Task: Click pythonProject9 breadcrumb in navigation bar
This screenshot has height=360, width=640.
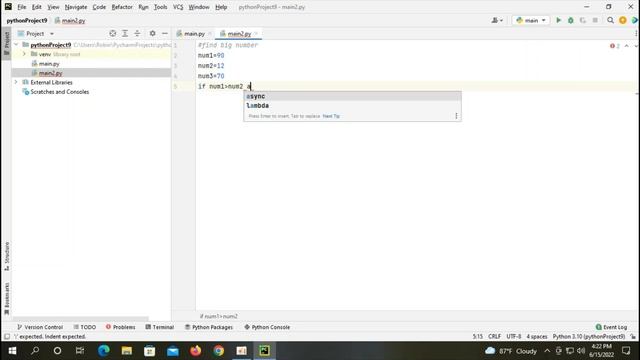Action: (x=27, y=20)
